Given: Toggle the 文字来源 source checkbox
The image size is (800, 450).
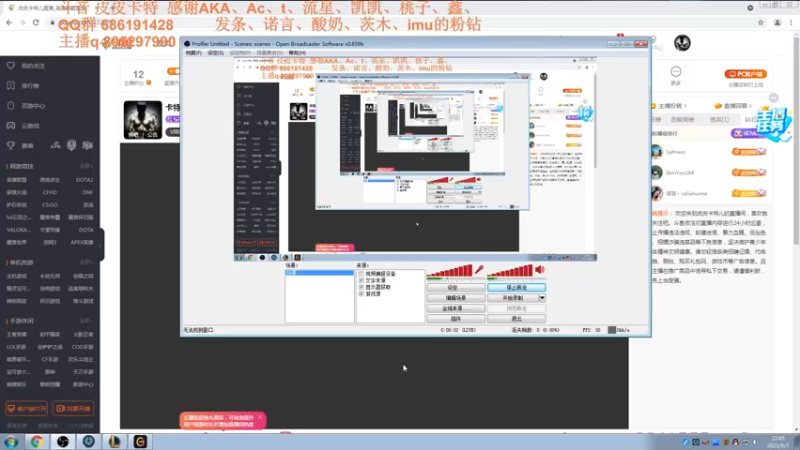Looking at the screenshot, I should (x=361, y=281).
